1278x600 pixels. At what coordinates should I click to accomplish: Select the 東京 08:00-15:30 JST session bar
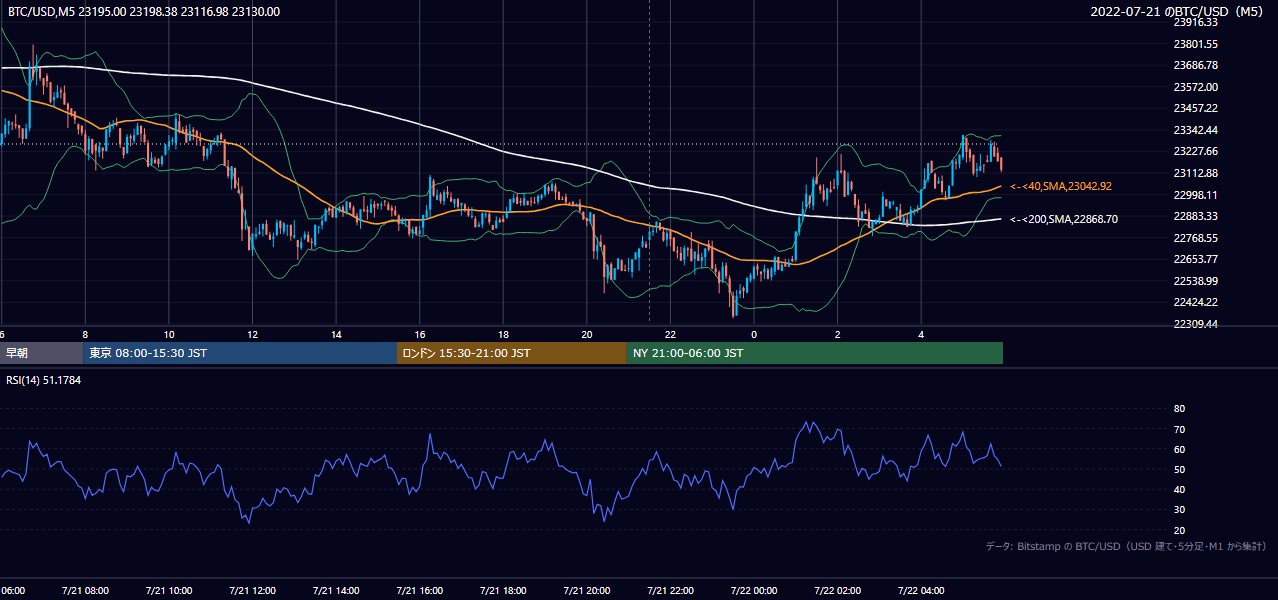click(240, 353)
